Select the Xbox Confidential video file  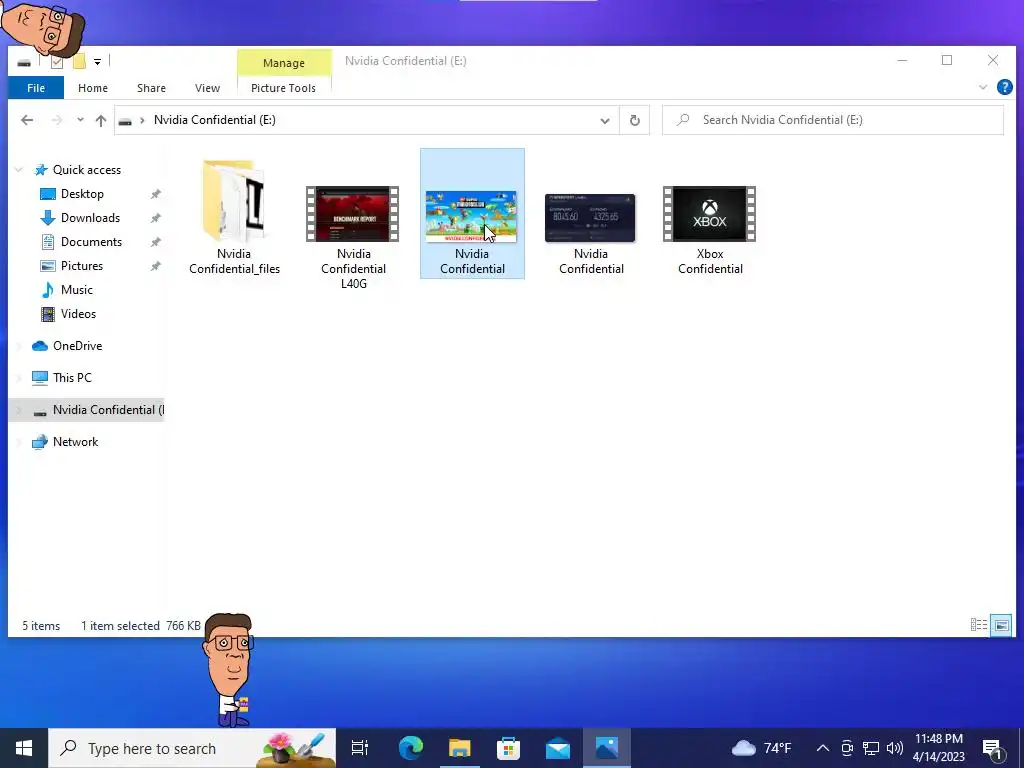click(710, 230)
